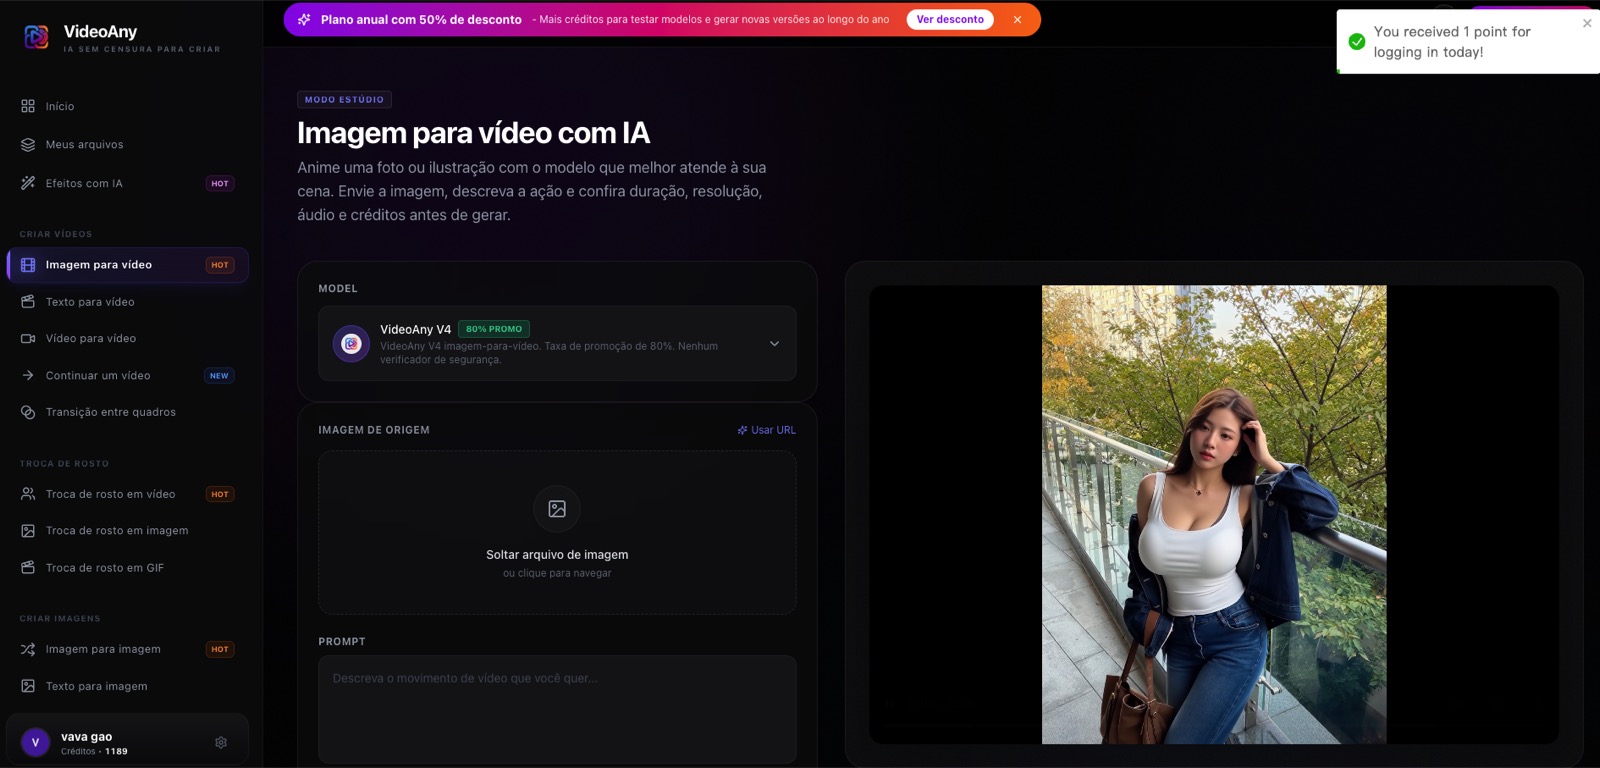1600x768 pixels.
Task: Click the Imagem para vídeo com IA heading
Action: 473,133
